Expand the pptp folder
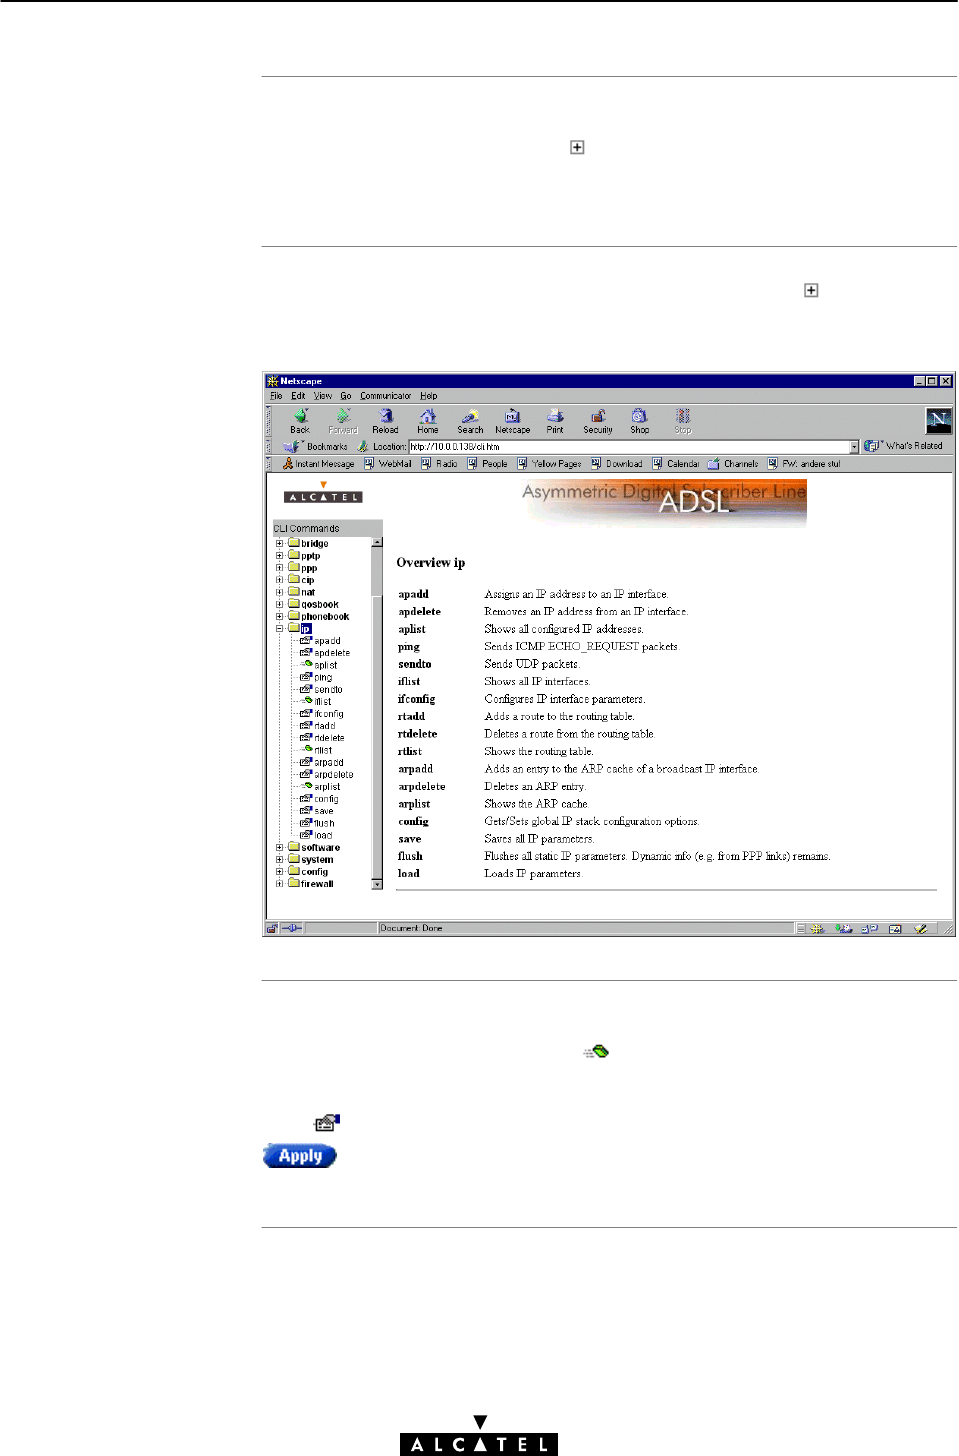Viewport: 959px width, 1456px height. click(280, 556)
